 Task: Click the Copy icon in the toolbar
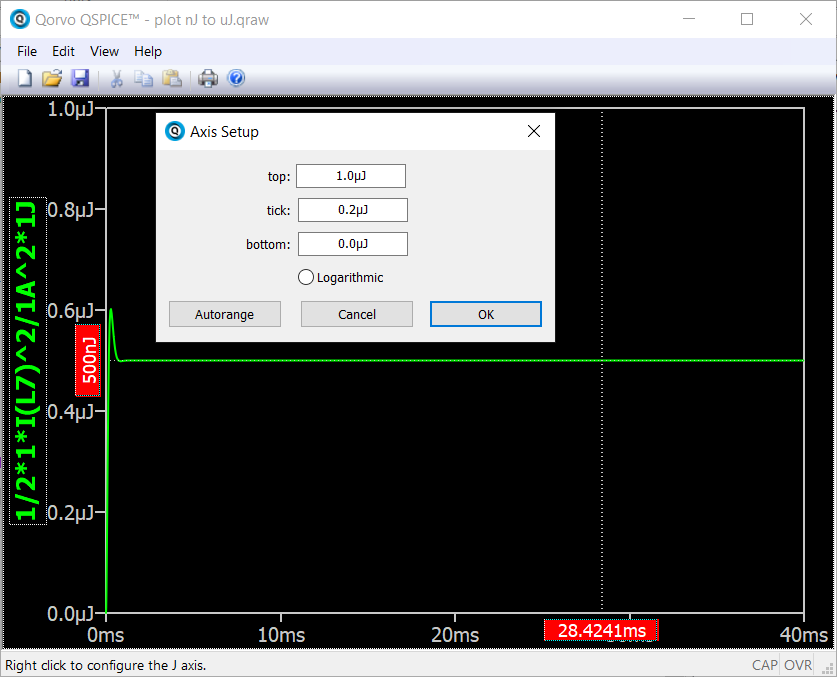coord(143,78)
